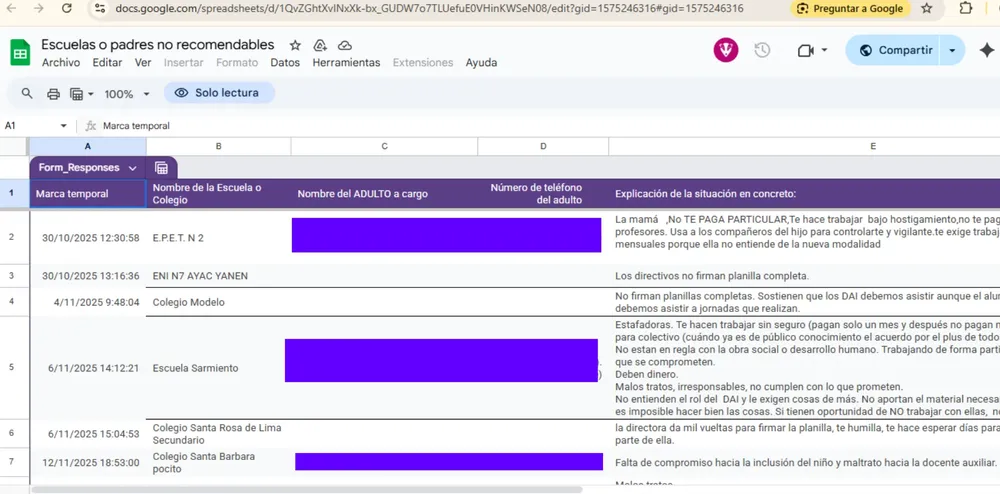
Task: Click the Solo lectura view-only badge
Action: (x=219, y=93)
